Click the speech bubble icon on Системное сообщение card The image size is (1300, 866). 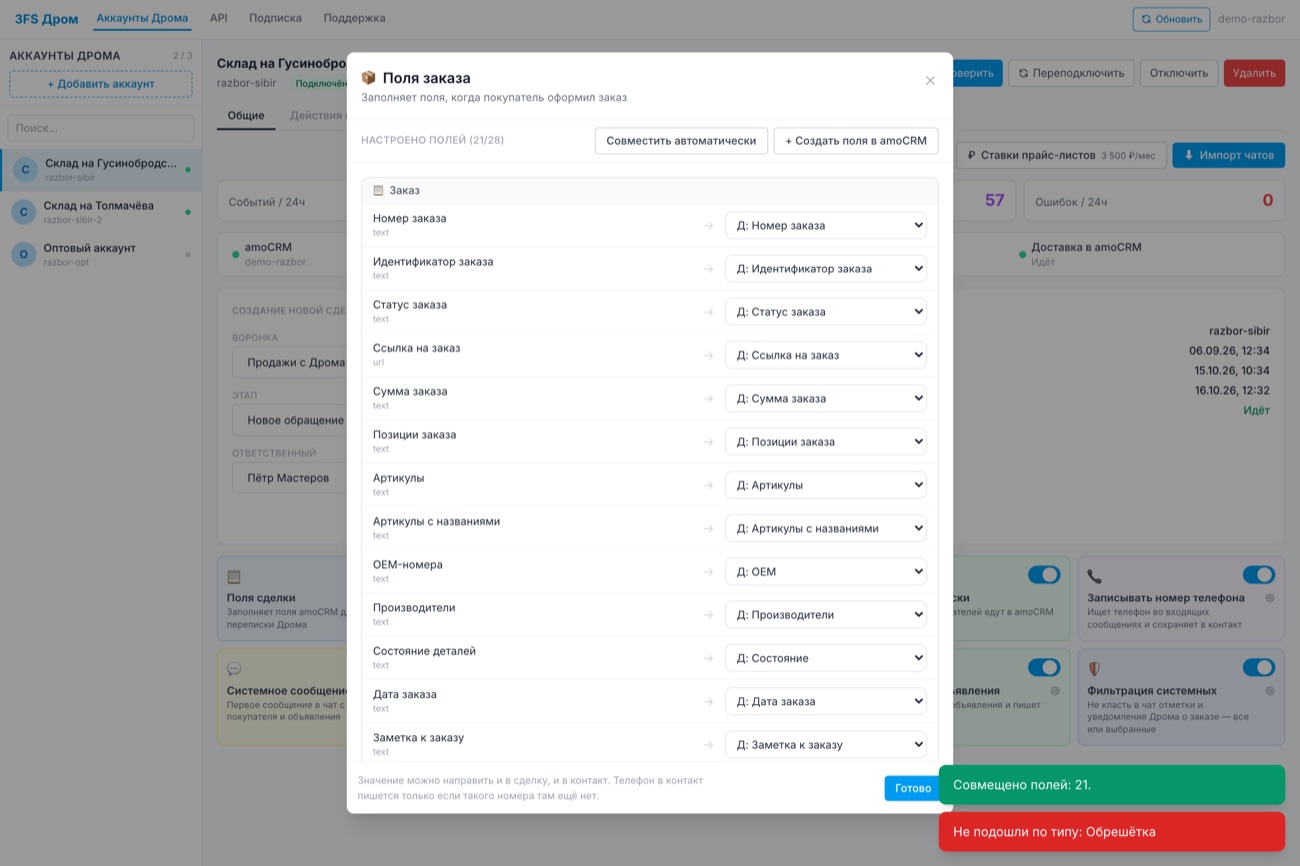point(234,669)
